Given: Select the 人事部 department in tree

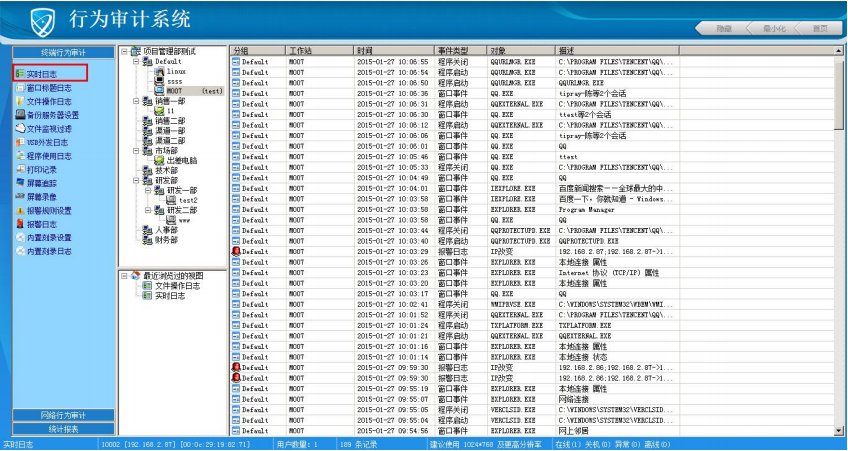Looking at the screenshot, I should [166, 230].
